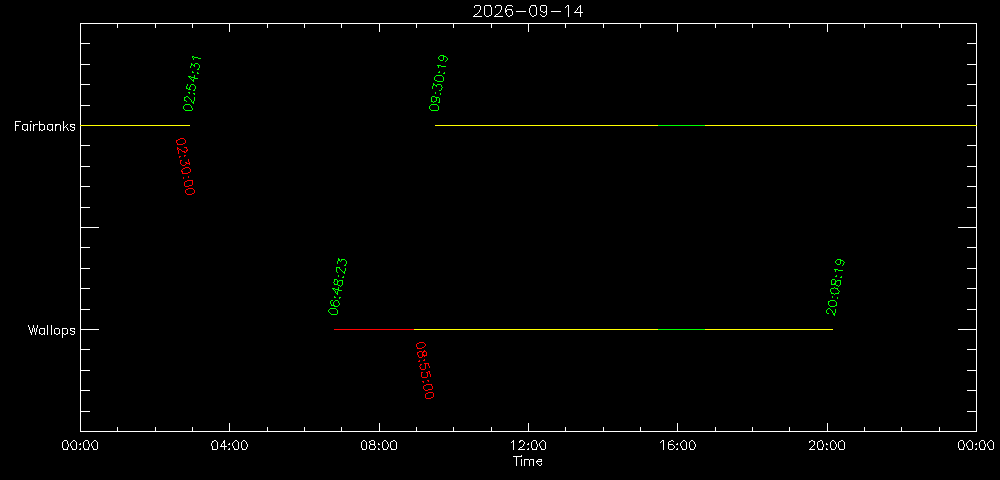
Task: Select the Fairbanks axis label
Action: click(x=45, y=126)
